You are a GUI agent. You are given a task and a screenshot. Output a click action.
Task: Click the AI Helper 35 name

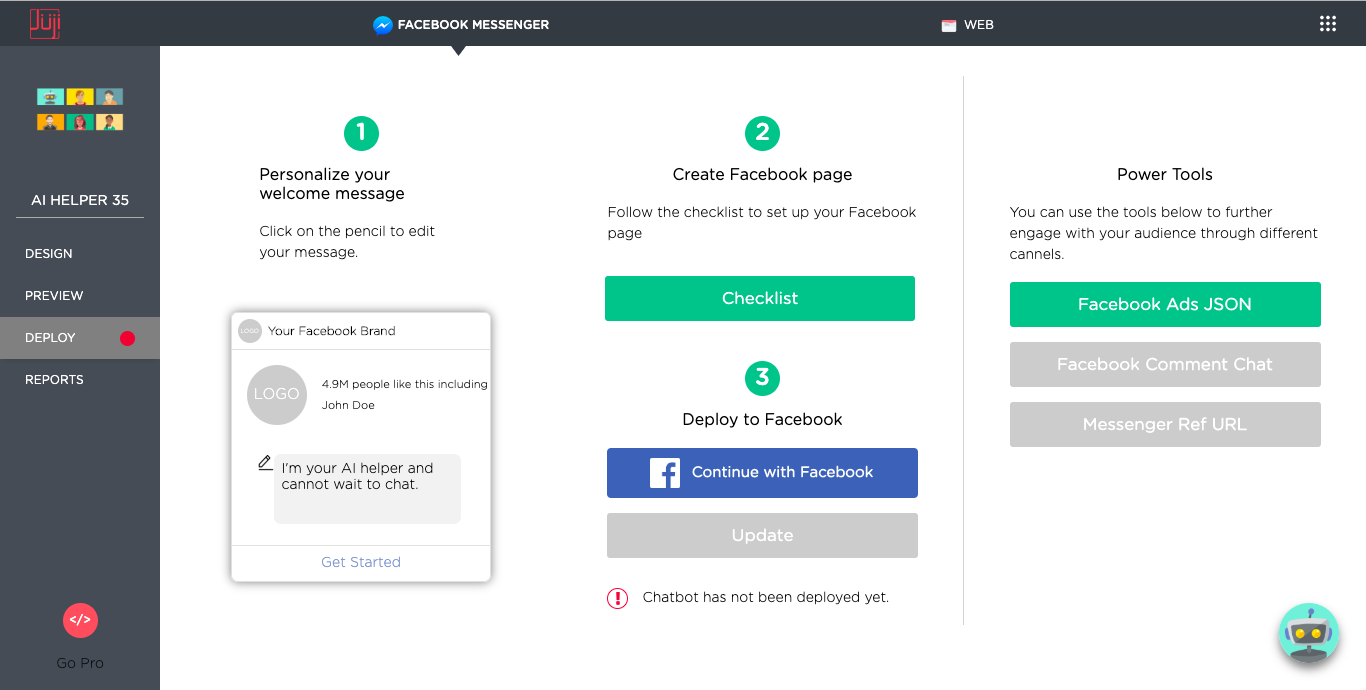point(80,200)
